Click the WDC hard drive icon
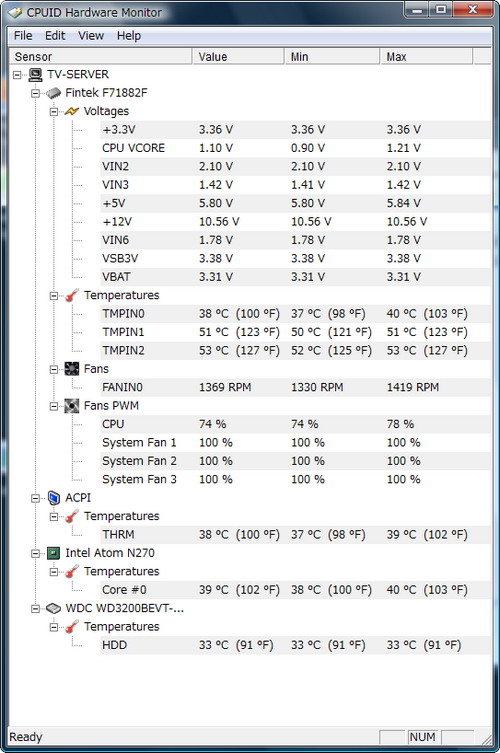Viewport: 500px width, 753px height. [53, 608]
